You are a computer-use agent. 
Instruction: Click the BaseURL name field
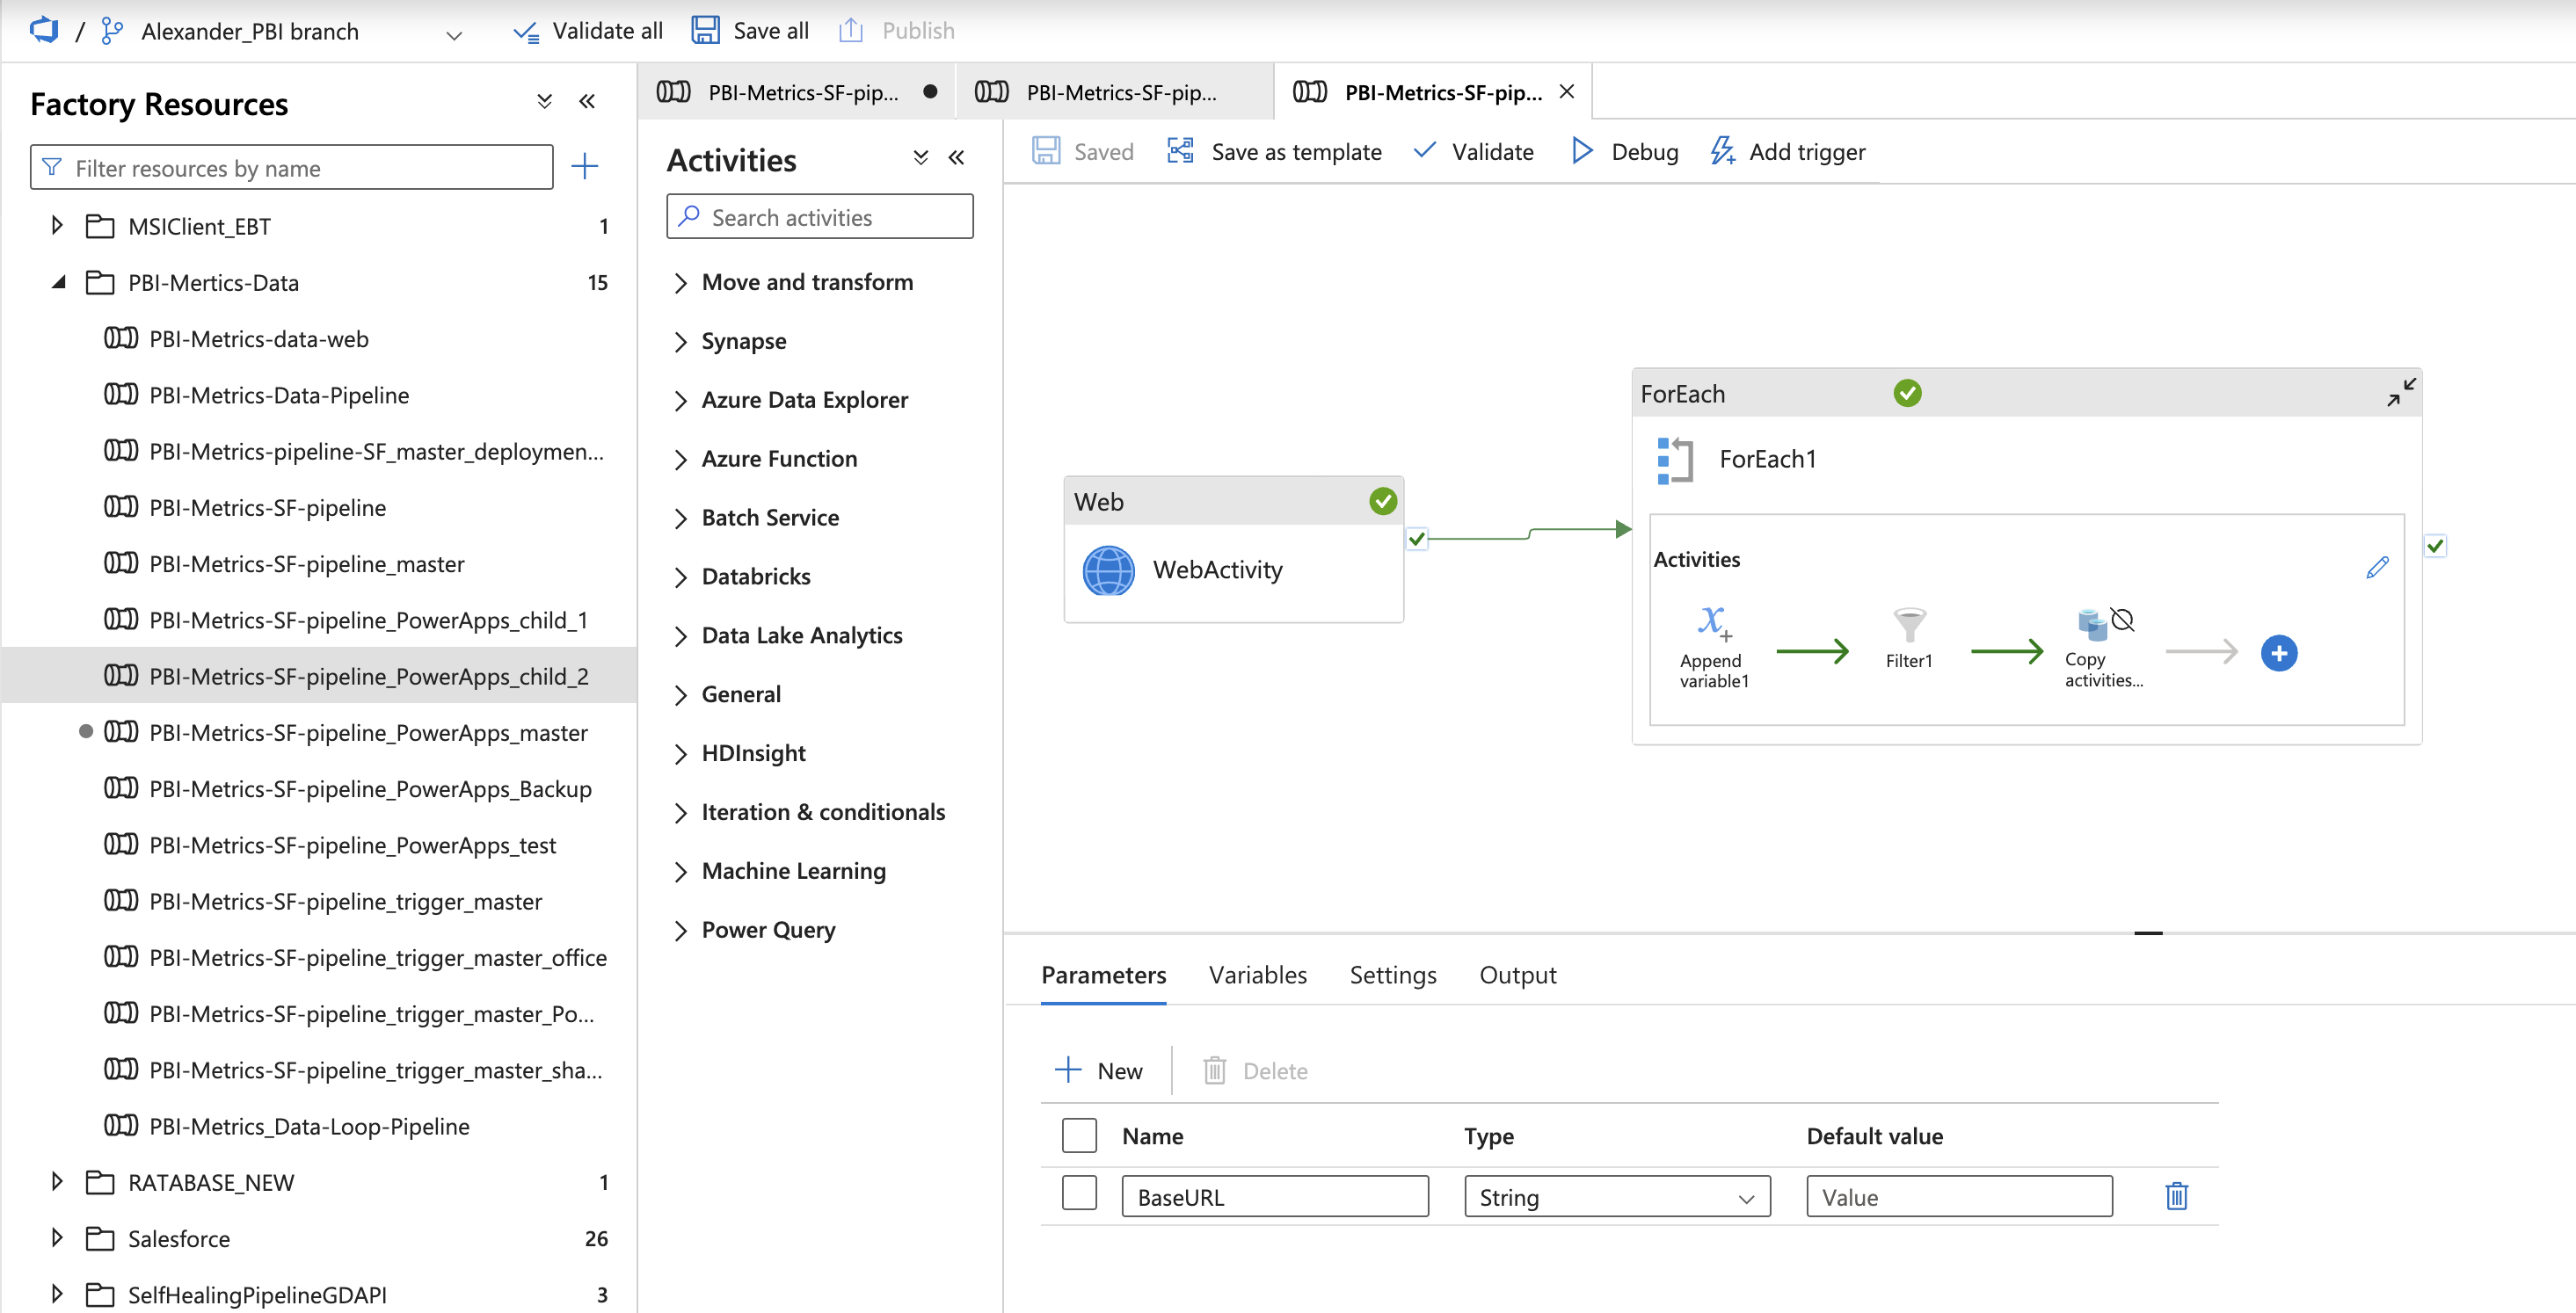pyautogui.click(x=1274, y=1196)
